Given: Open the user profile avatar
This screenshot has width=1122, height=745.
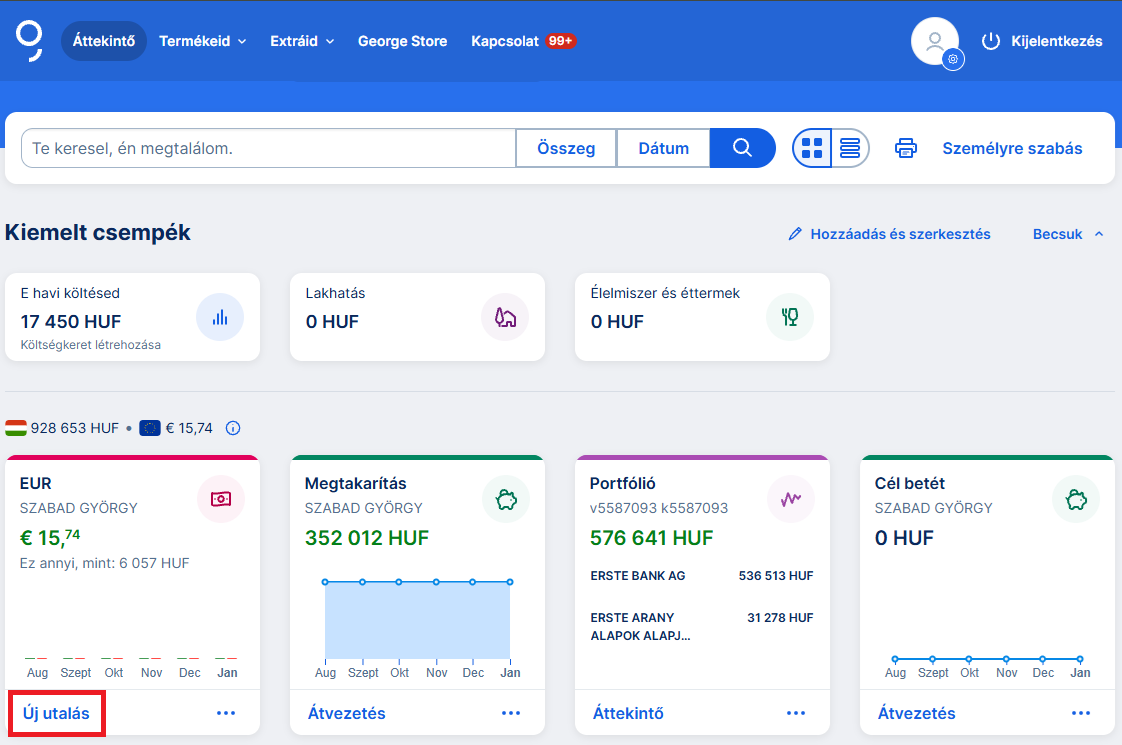Looking at the screenshot, I should pyautogui.click(x=935, y=42).
